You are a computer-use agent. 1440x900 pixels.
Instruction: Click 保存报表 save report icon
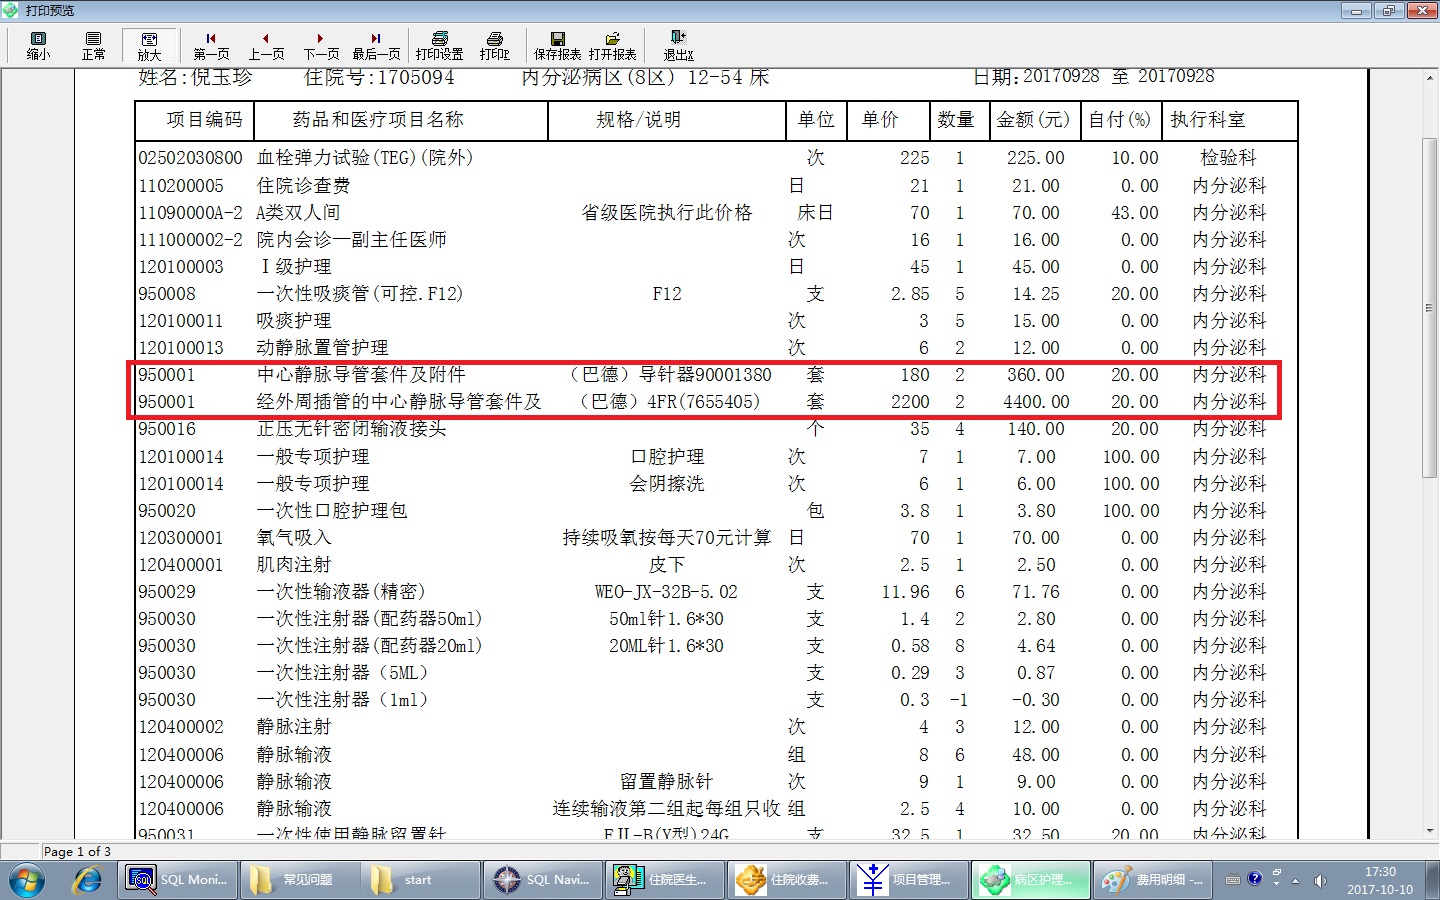557,46
